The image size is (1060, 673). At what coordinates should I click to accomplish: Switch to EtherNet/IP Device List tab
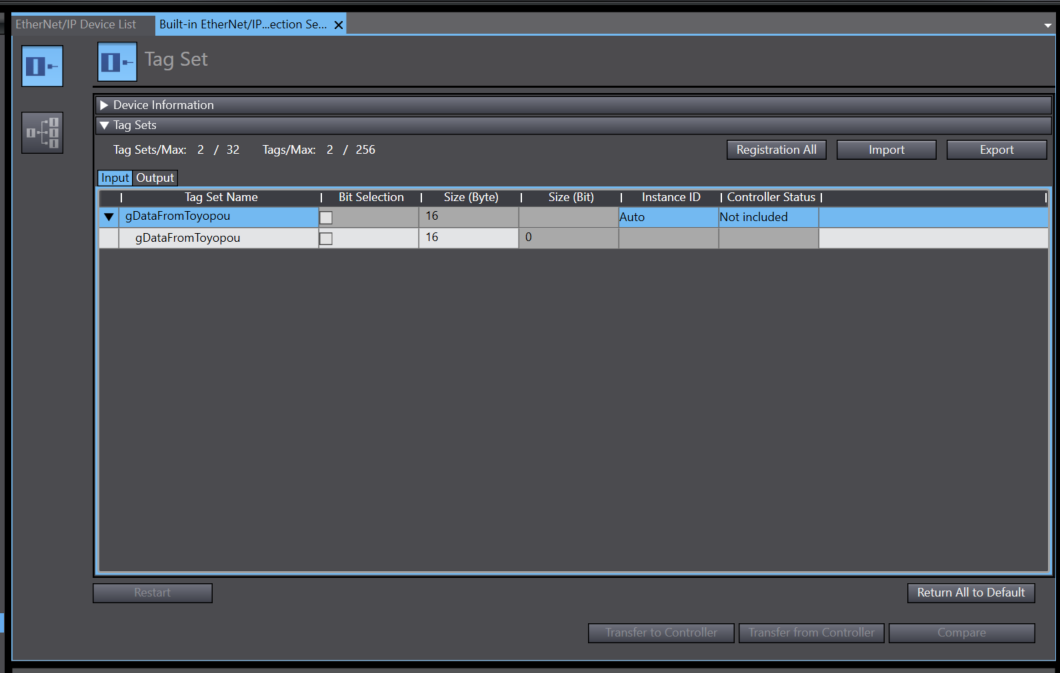tap(76, 24)
